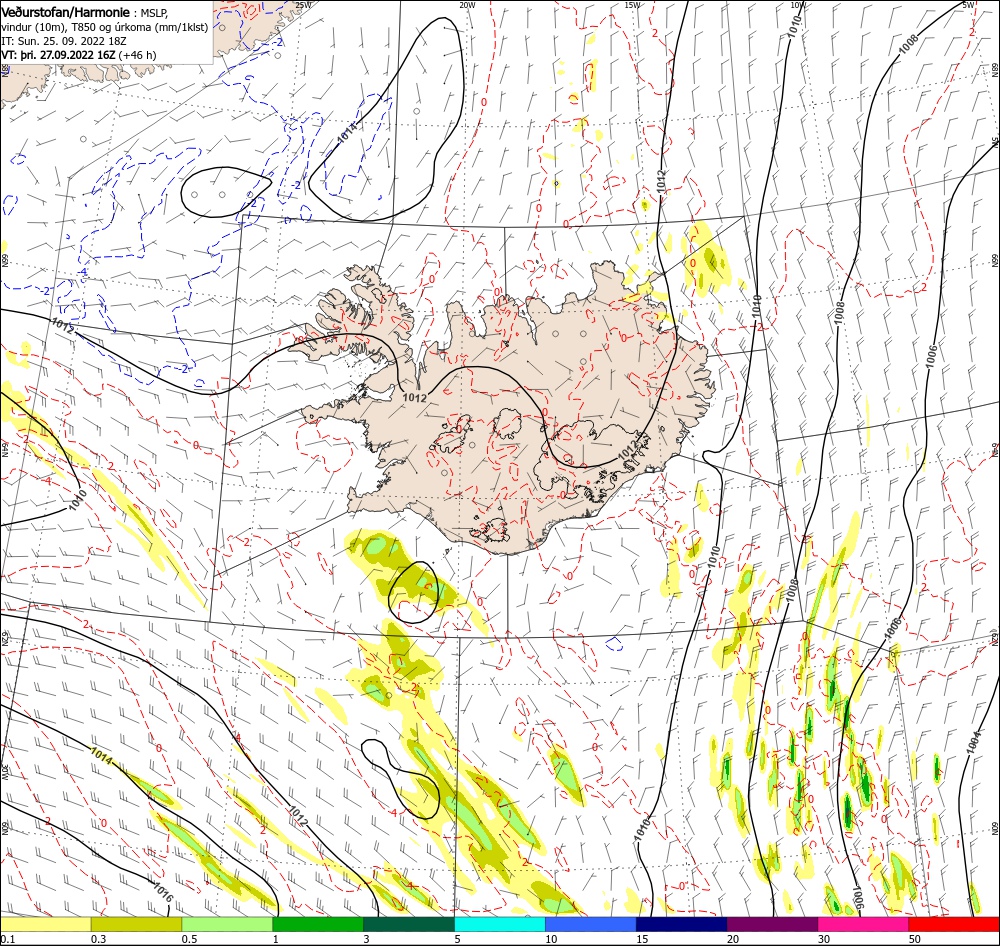Click the green 1–3 mm legend swatch
Image resolution: width=1000 pixels, height=946 pixels.
click(x=318, y=924)
